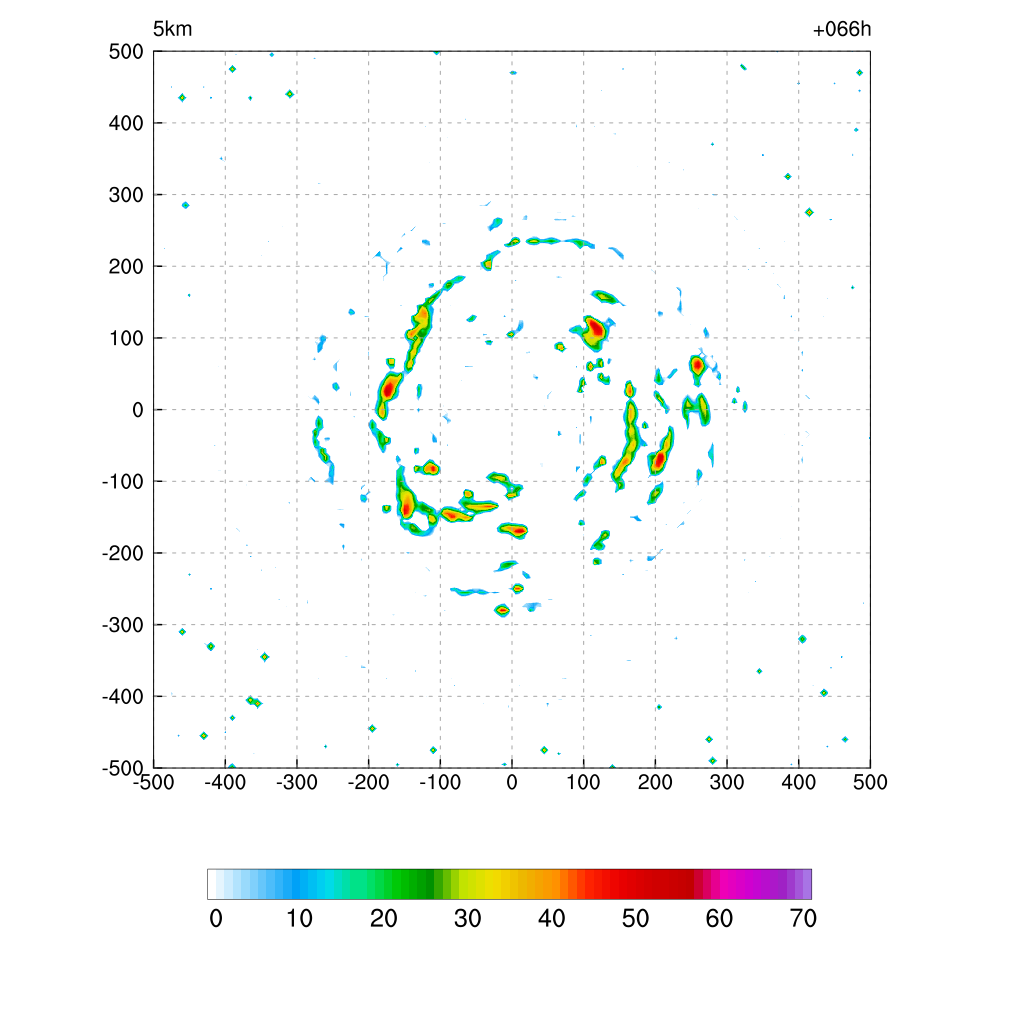Click the y-axis tick label "100"

(x=126, y=338)
